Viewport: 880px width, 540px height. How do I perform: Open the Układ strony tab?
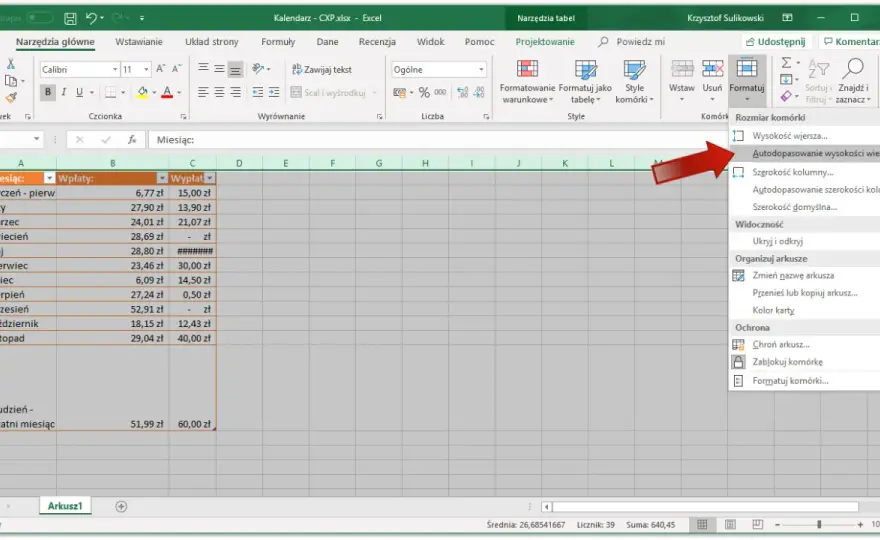(x=212, y=42)
